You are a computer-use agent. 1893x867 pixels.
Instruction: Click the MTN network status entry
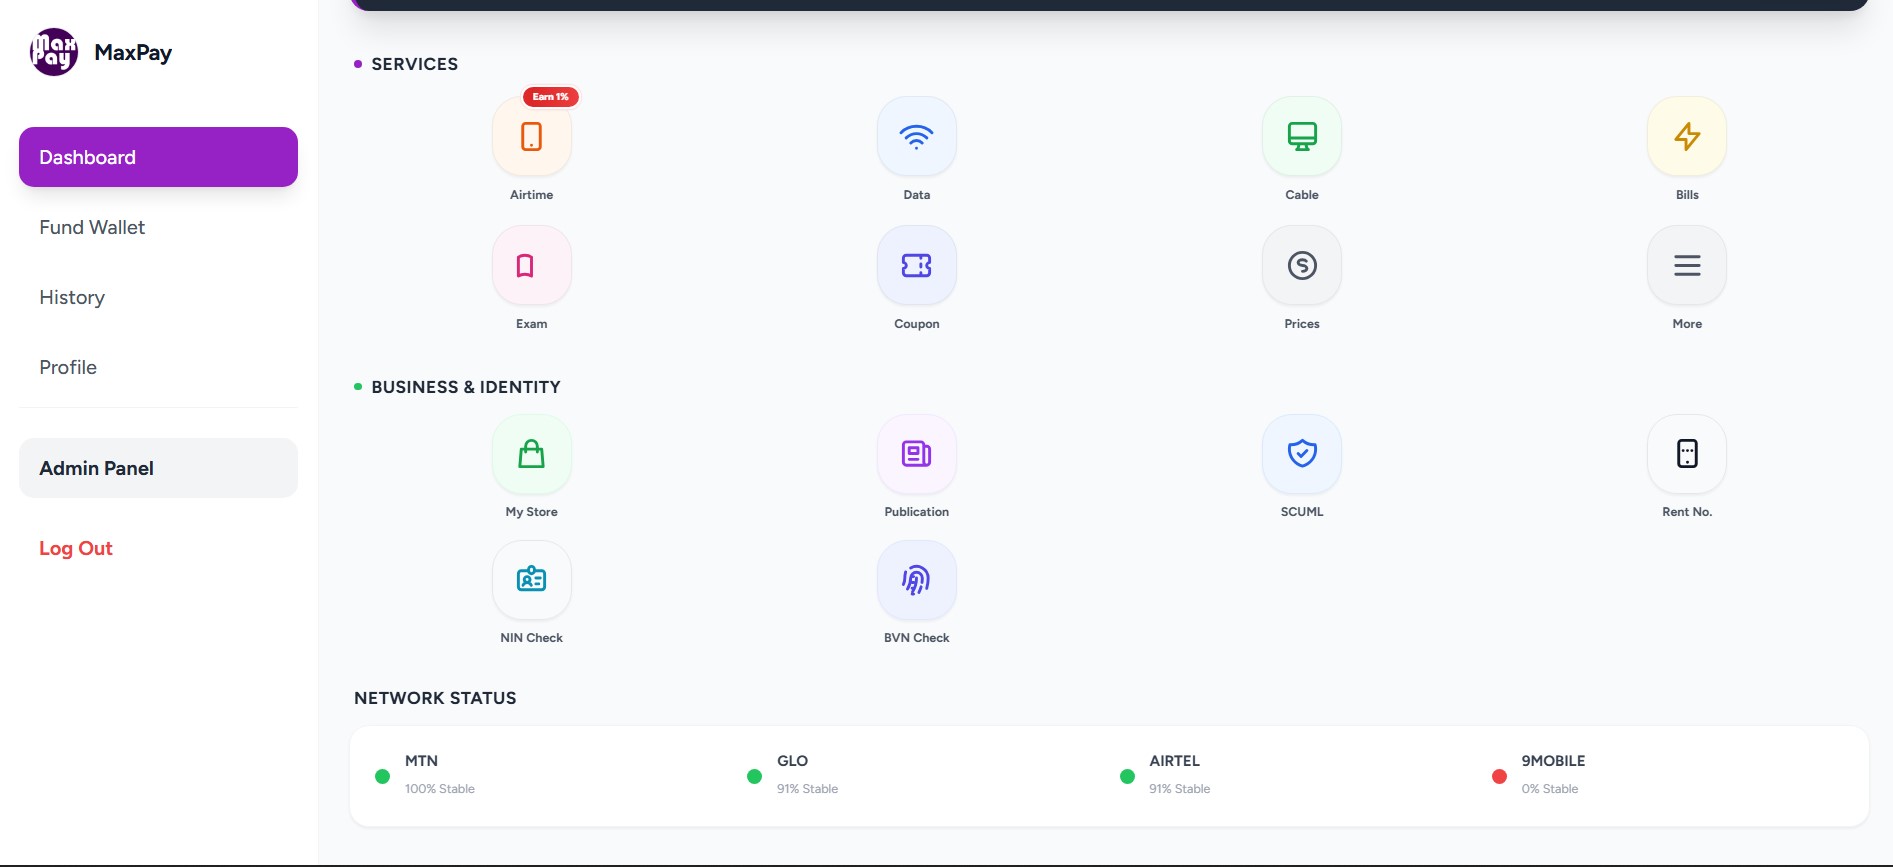425,775
